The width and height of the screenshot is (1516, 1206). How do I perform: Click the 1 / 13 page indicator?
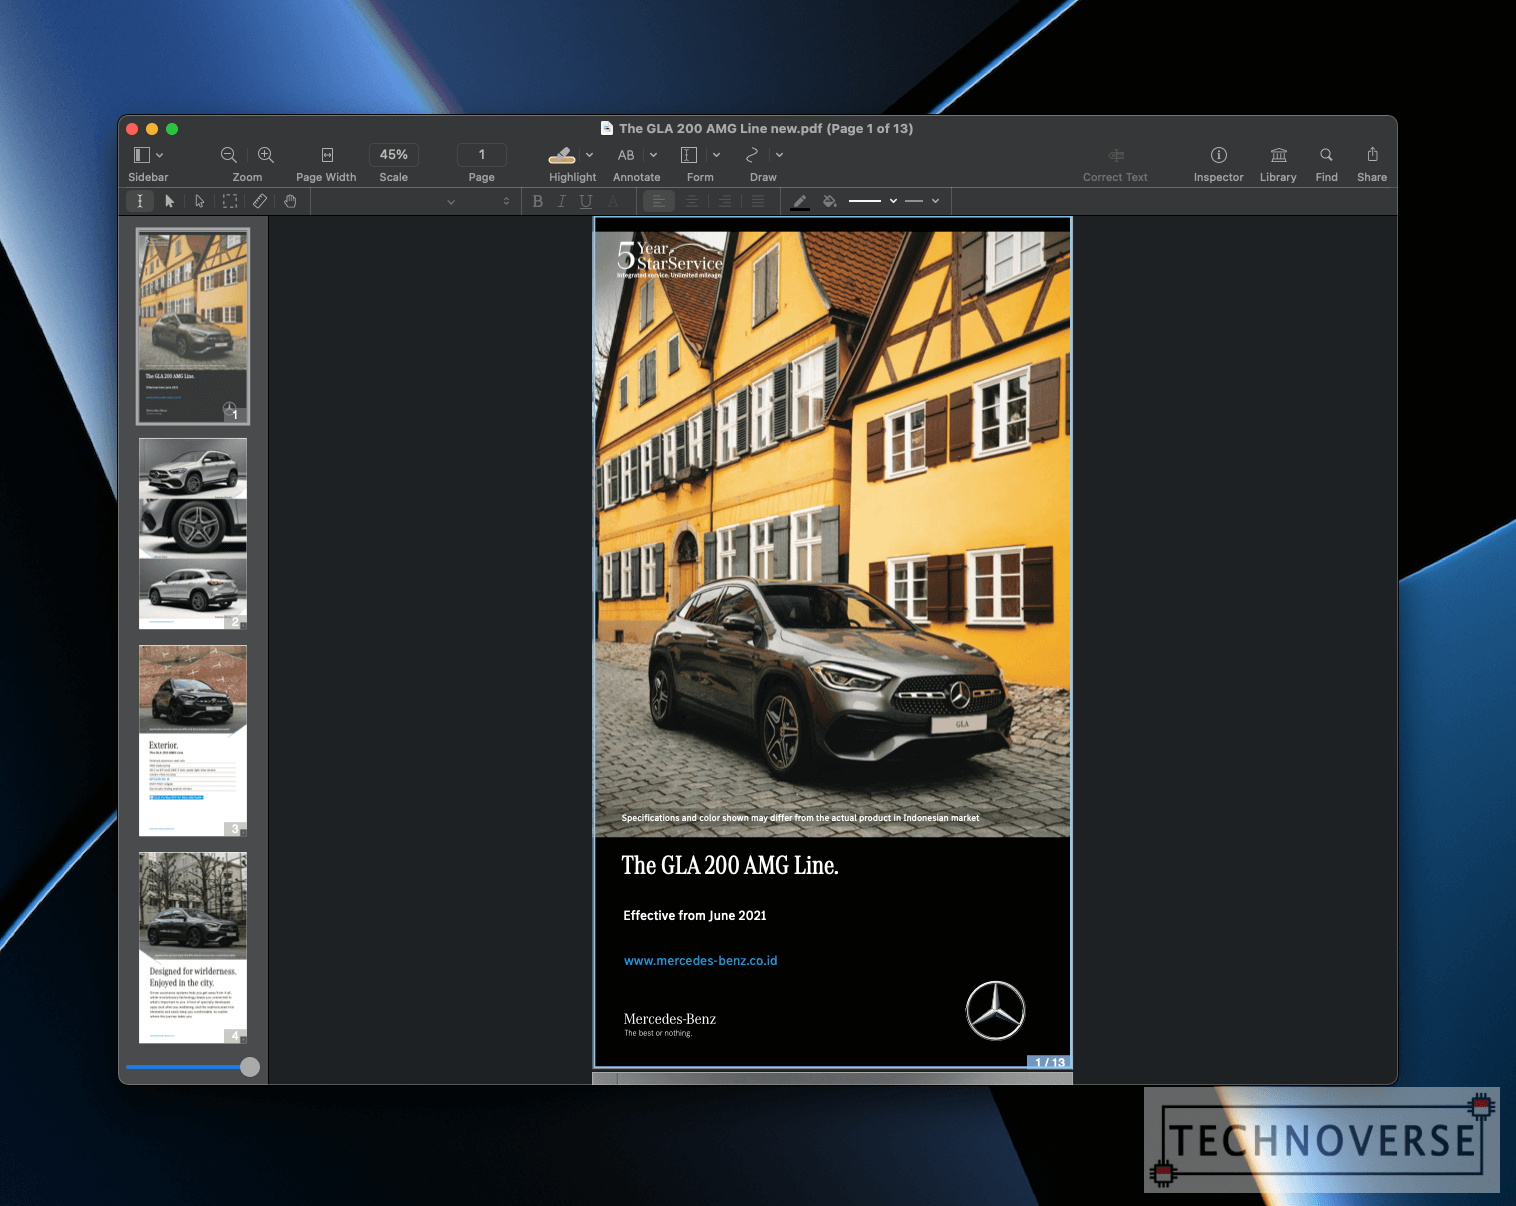[x=1049, y=1062]
